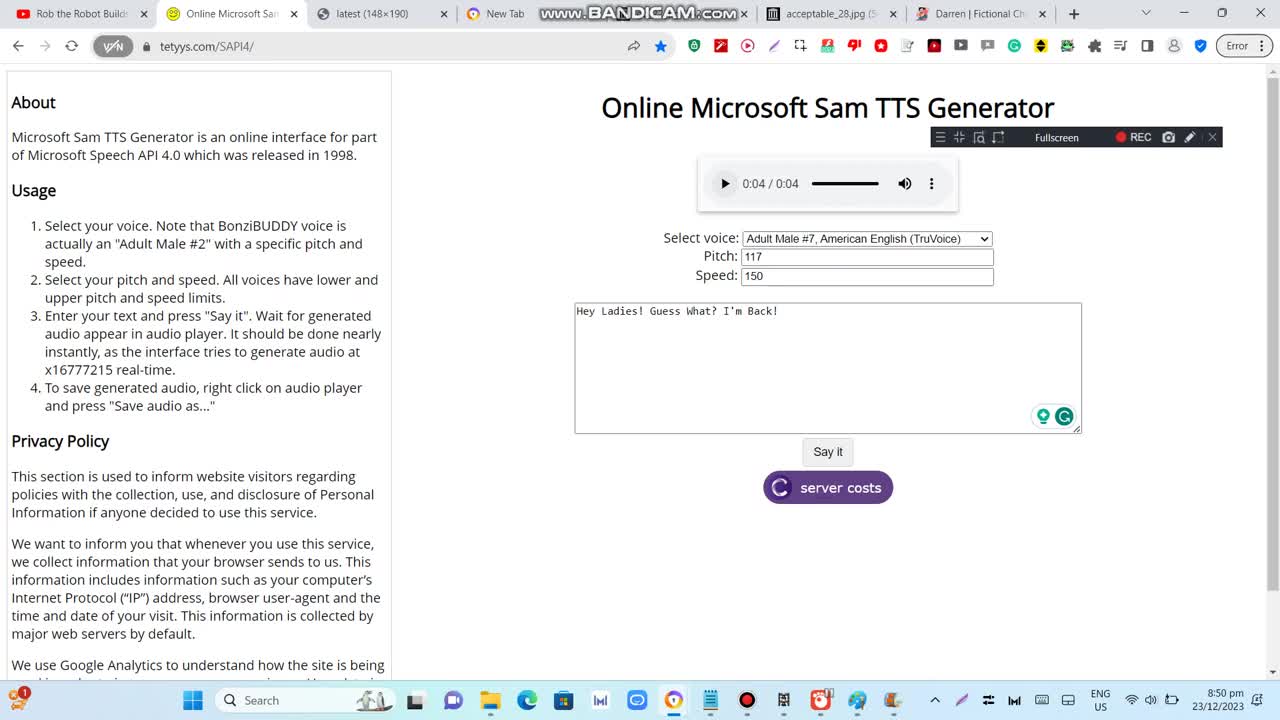The height and width of the screenshot is (720, 1280).
Task: Click the ENG US language indicator
Action: [1100, 700]
